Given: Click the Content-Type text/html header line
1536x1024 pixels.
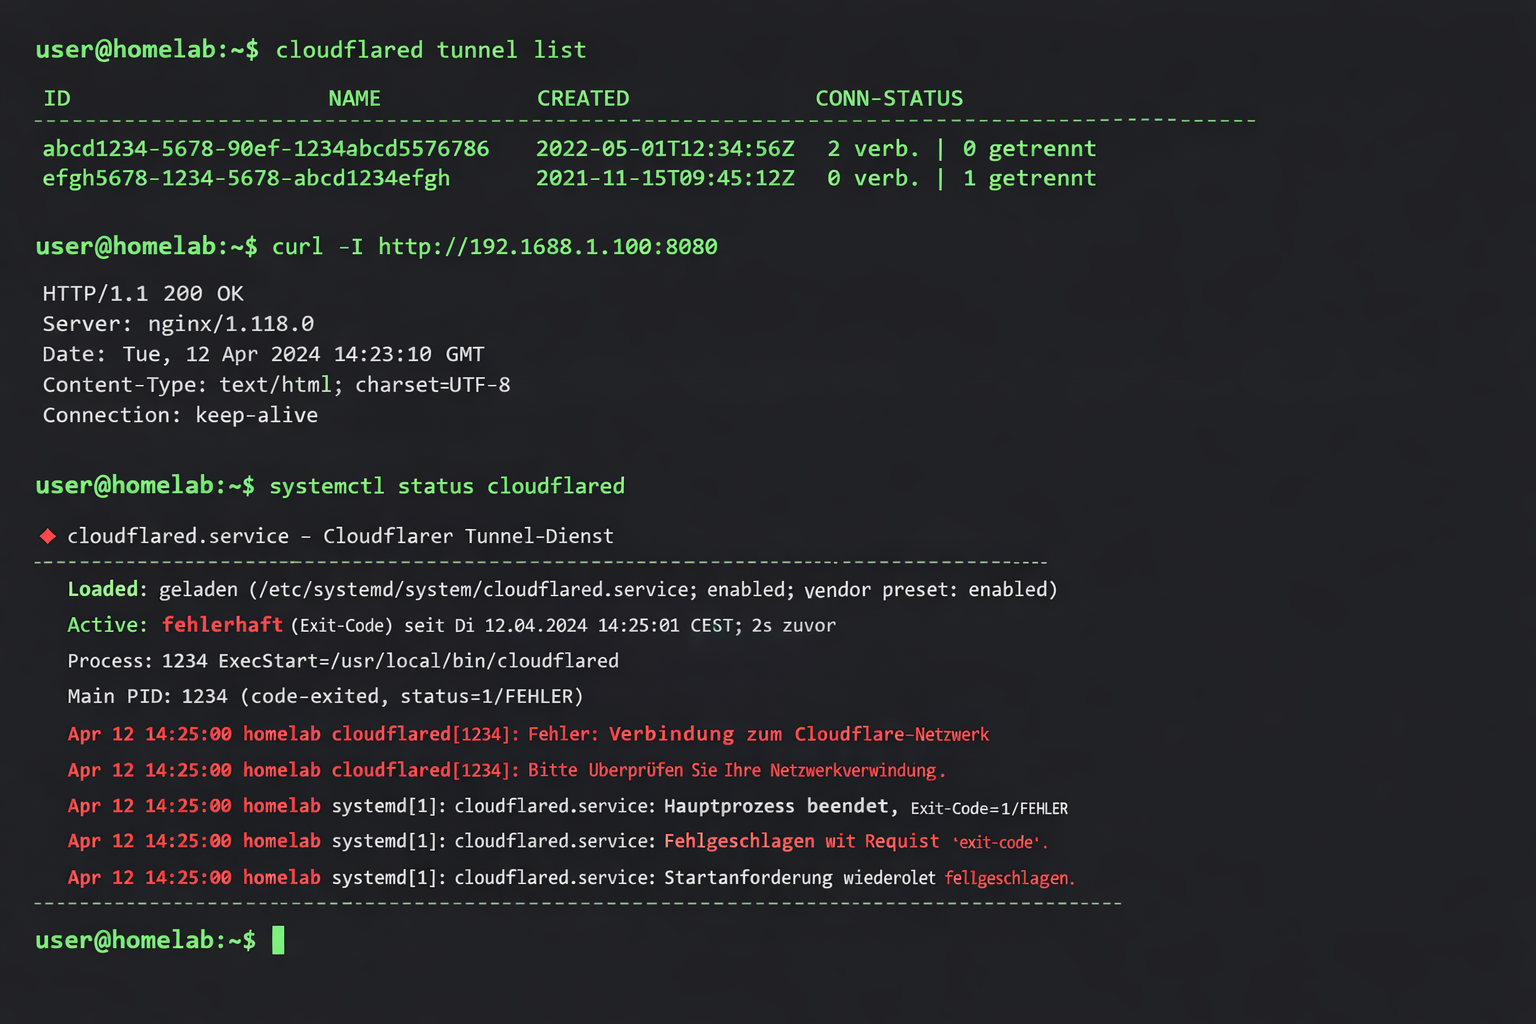Looking at the screenshot, I should [276, 385].
